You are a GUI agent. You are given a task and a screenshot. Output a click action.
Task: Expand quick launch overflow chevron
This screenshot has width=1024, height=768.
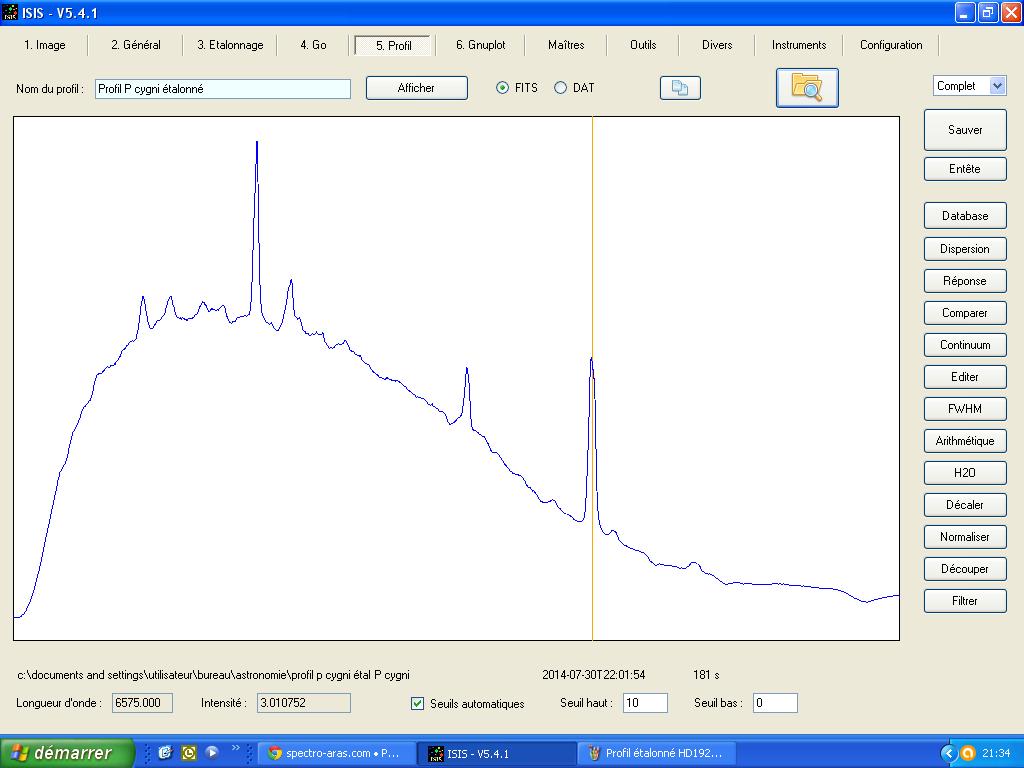(x=237, y=749)
